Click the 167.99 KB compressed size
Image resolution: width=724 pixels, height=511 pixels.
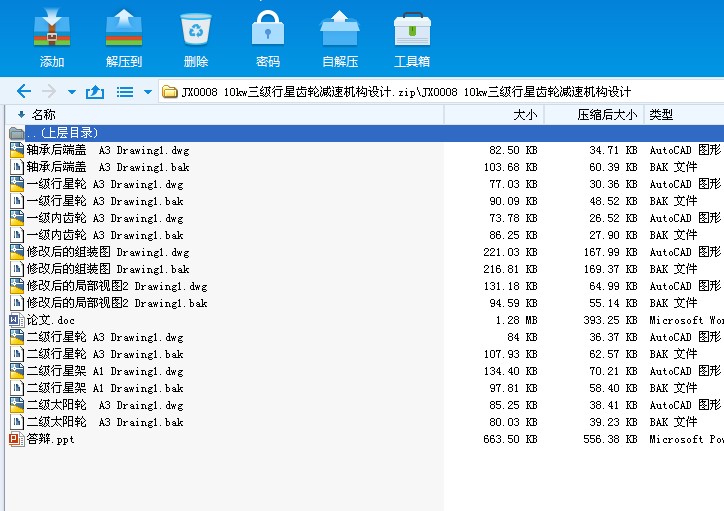coord(610,252)
